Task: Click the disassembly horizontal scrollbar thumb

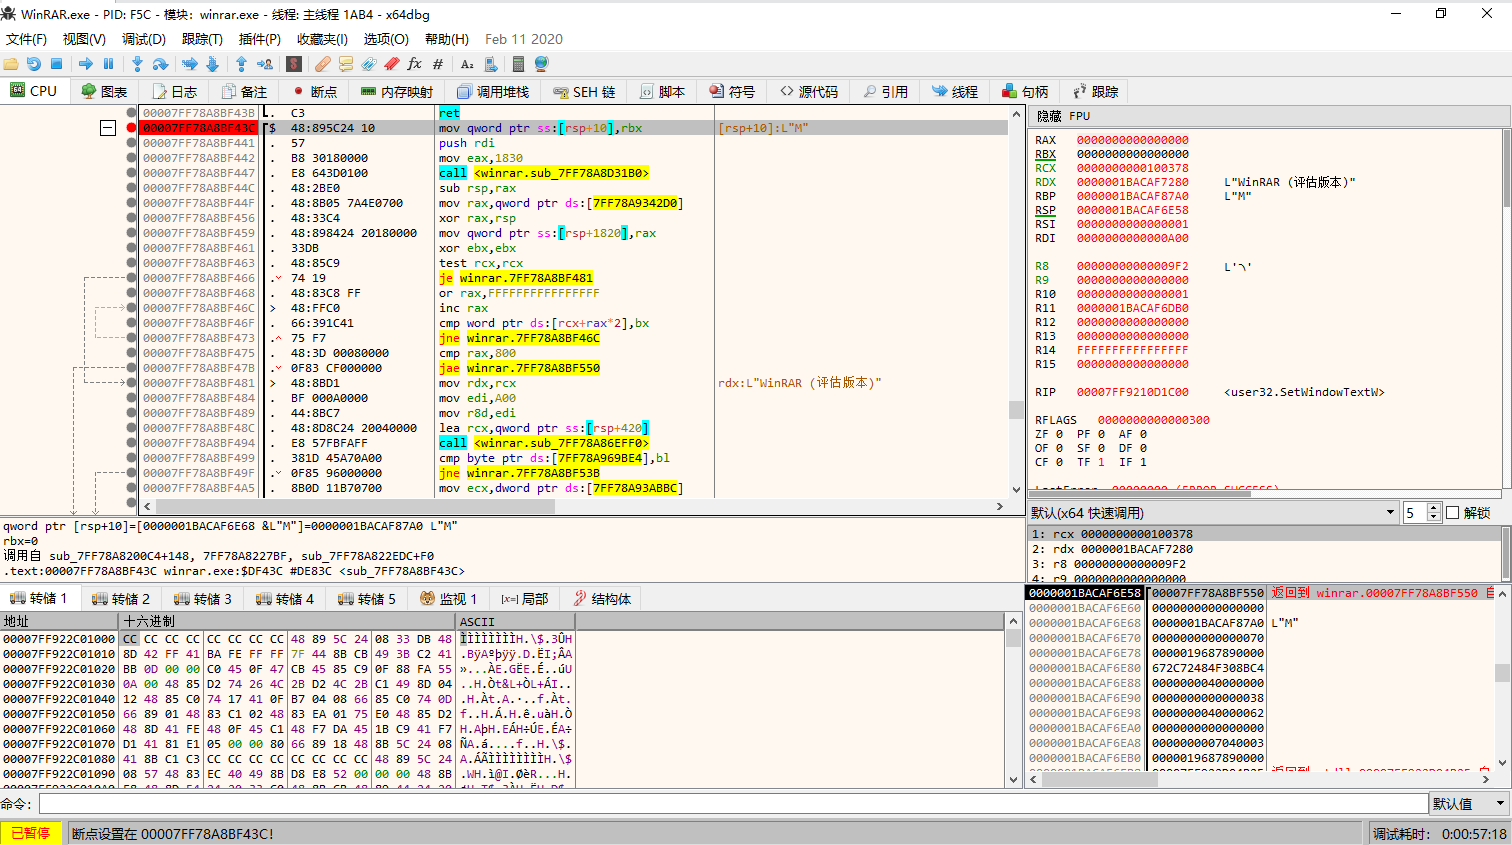Action: [x=355, y=506]
